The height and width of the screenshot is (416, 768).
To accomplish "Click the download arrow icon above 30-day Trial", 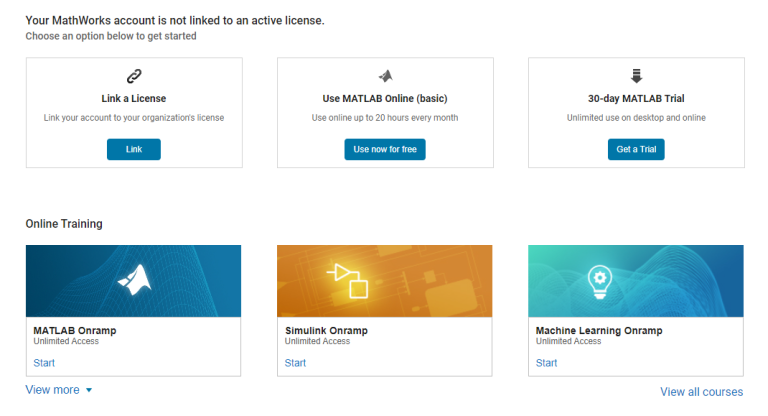I will point(636,76).
